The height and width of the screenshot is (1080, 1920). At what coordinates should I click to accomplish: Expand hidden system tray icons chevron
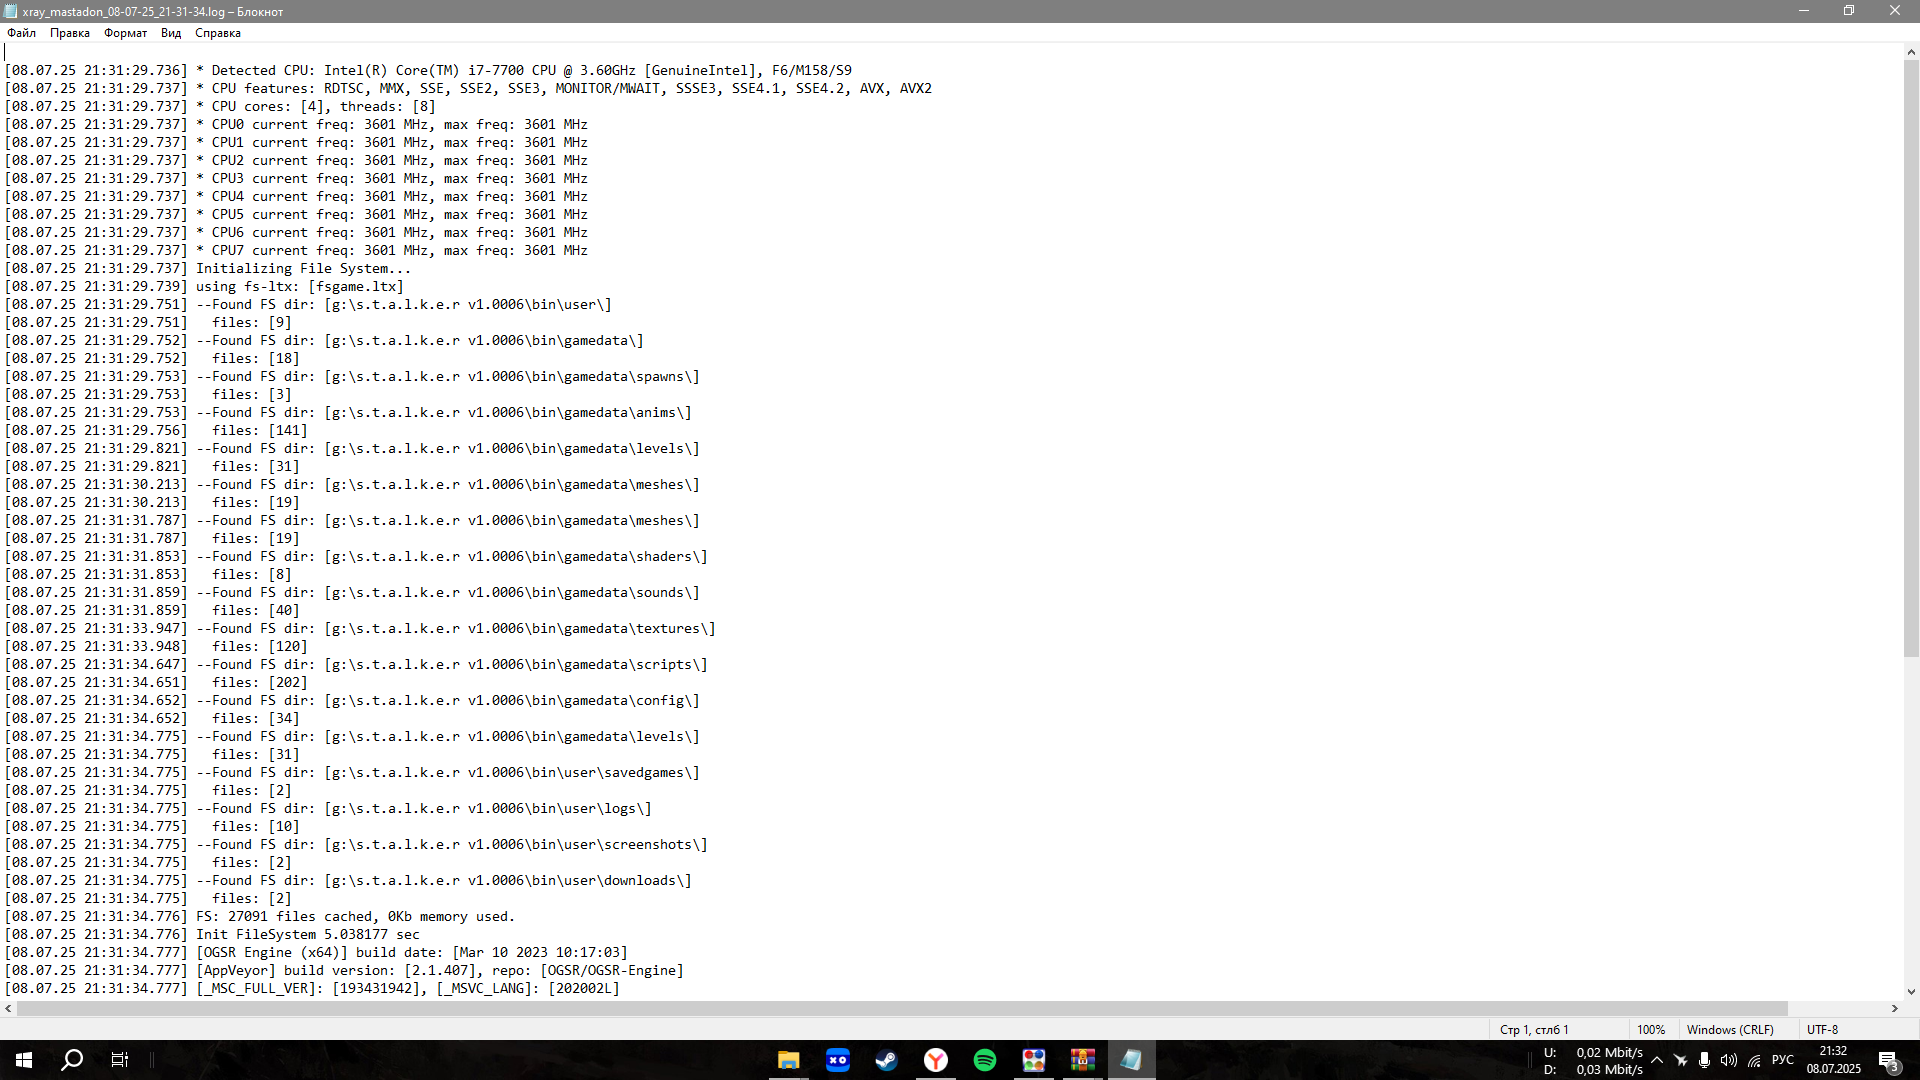pos(1657,1060)
